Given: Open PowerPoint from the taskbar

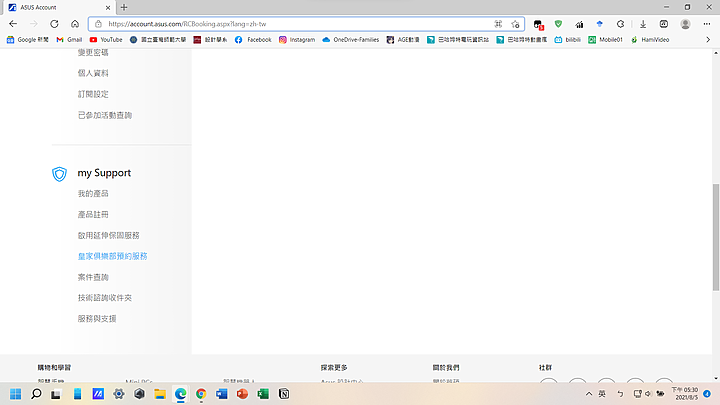Looking at the screenshot, I should 242,394.
